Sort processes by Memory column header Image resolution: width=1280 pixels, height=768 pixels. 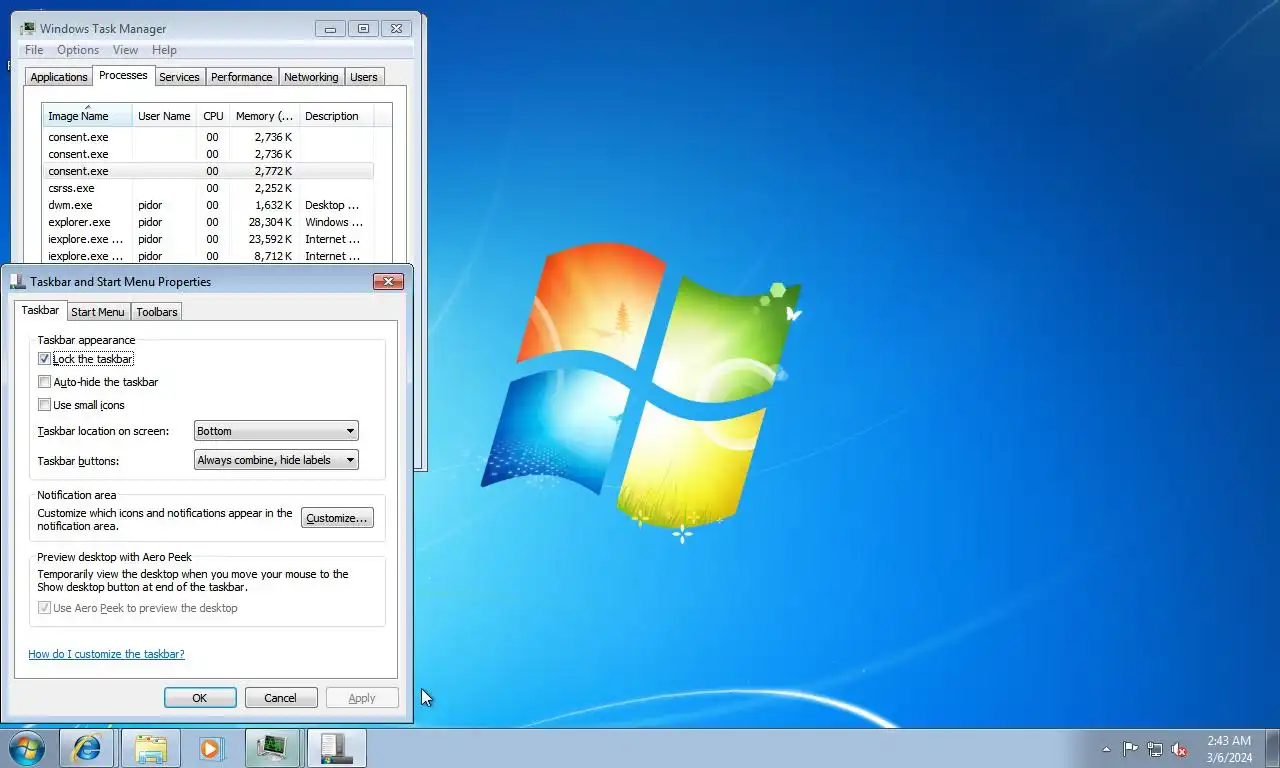pyautogui.click(x=264, y=116)
